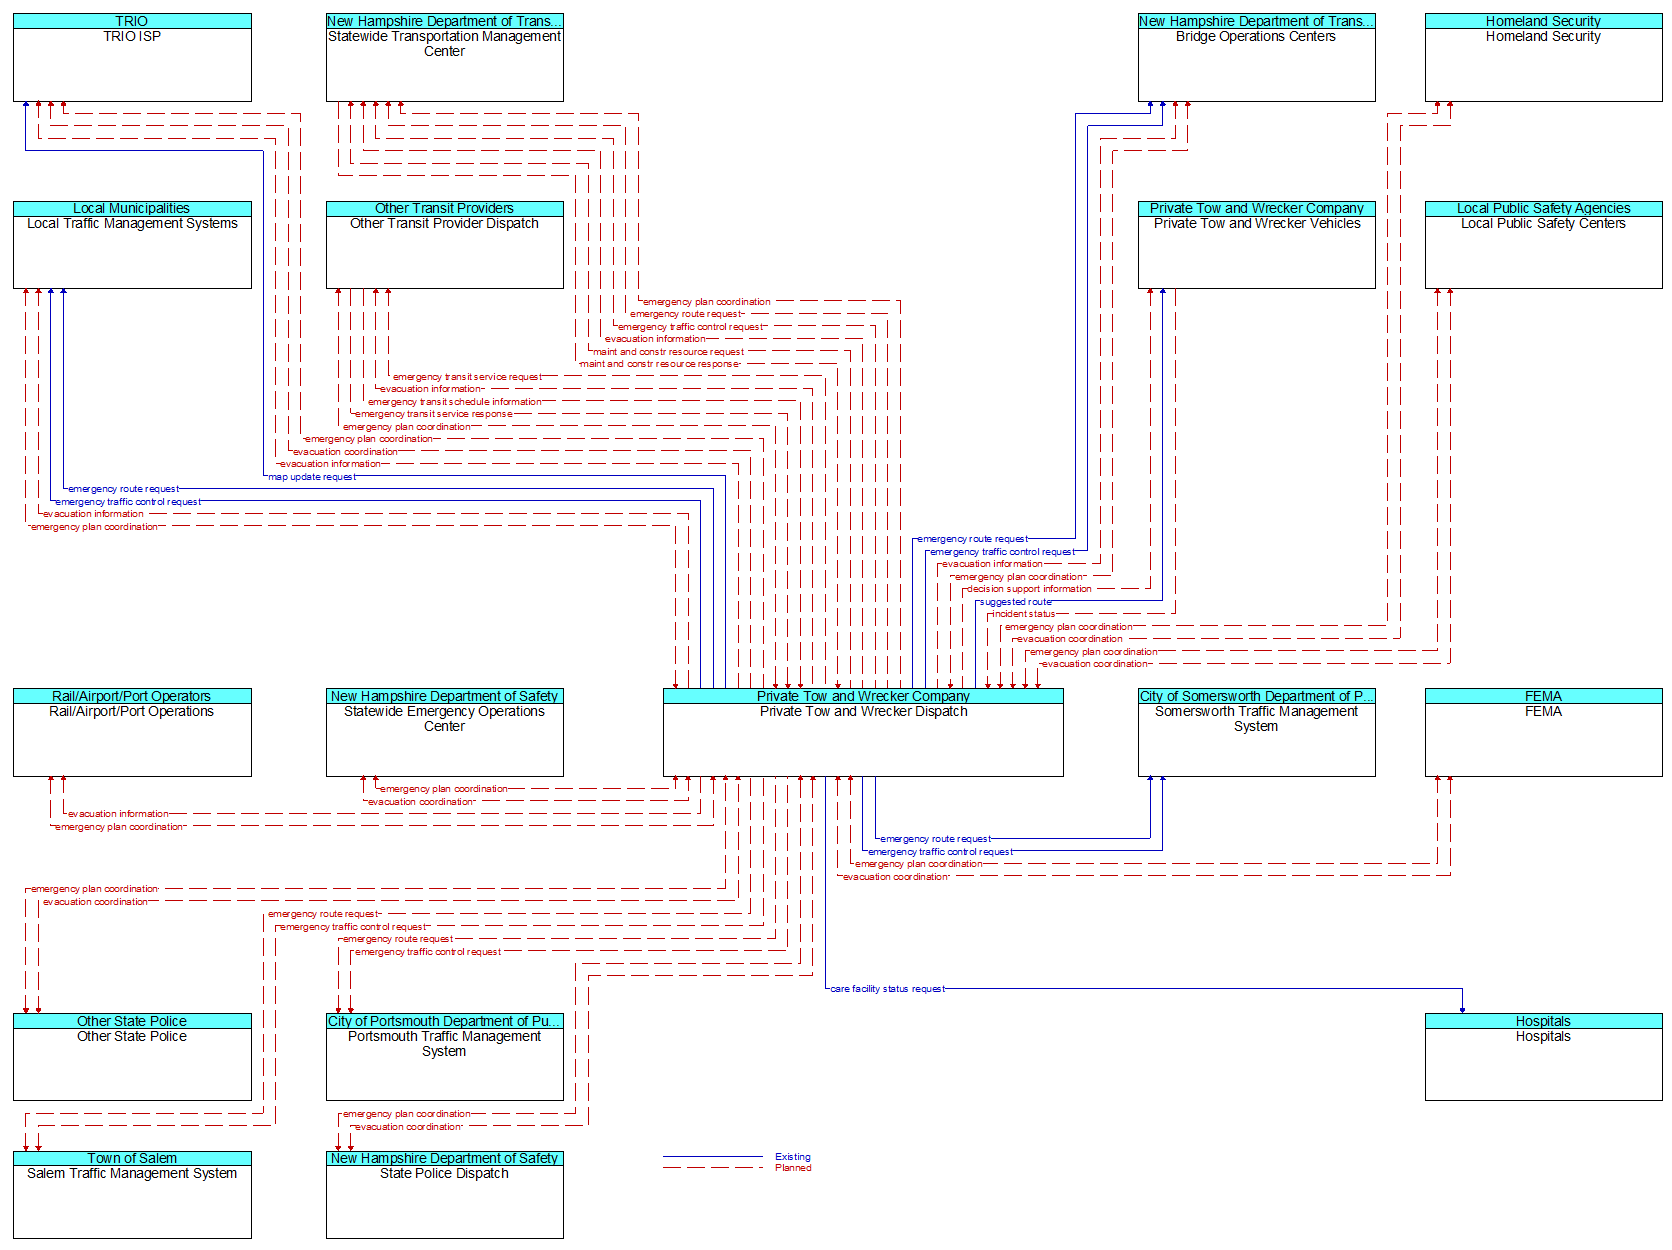The width and height of the screenshot is (1672, 1250).
Task: Select the 'incident status' flow label
Action: coord(1023,614)
